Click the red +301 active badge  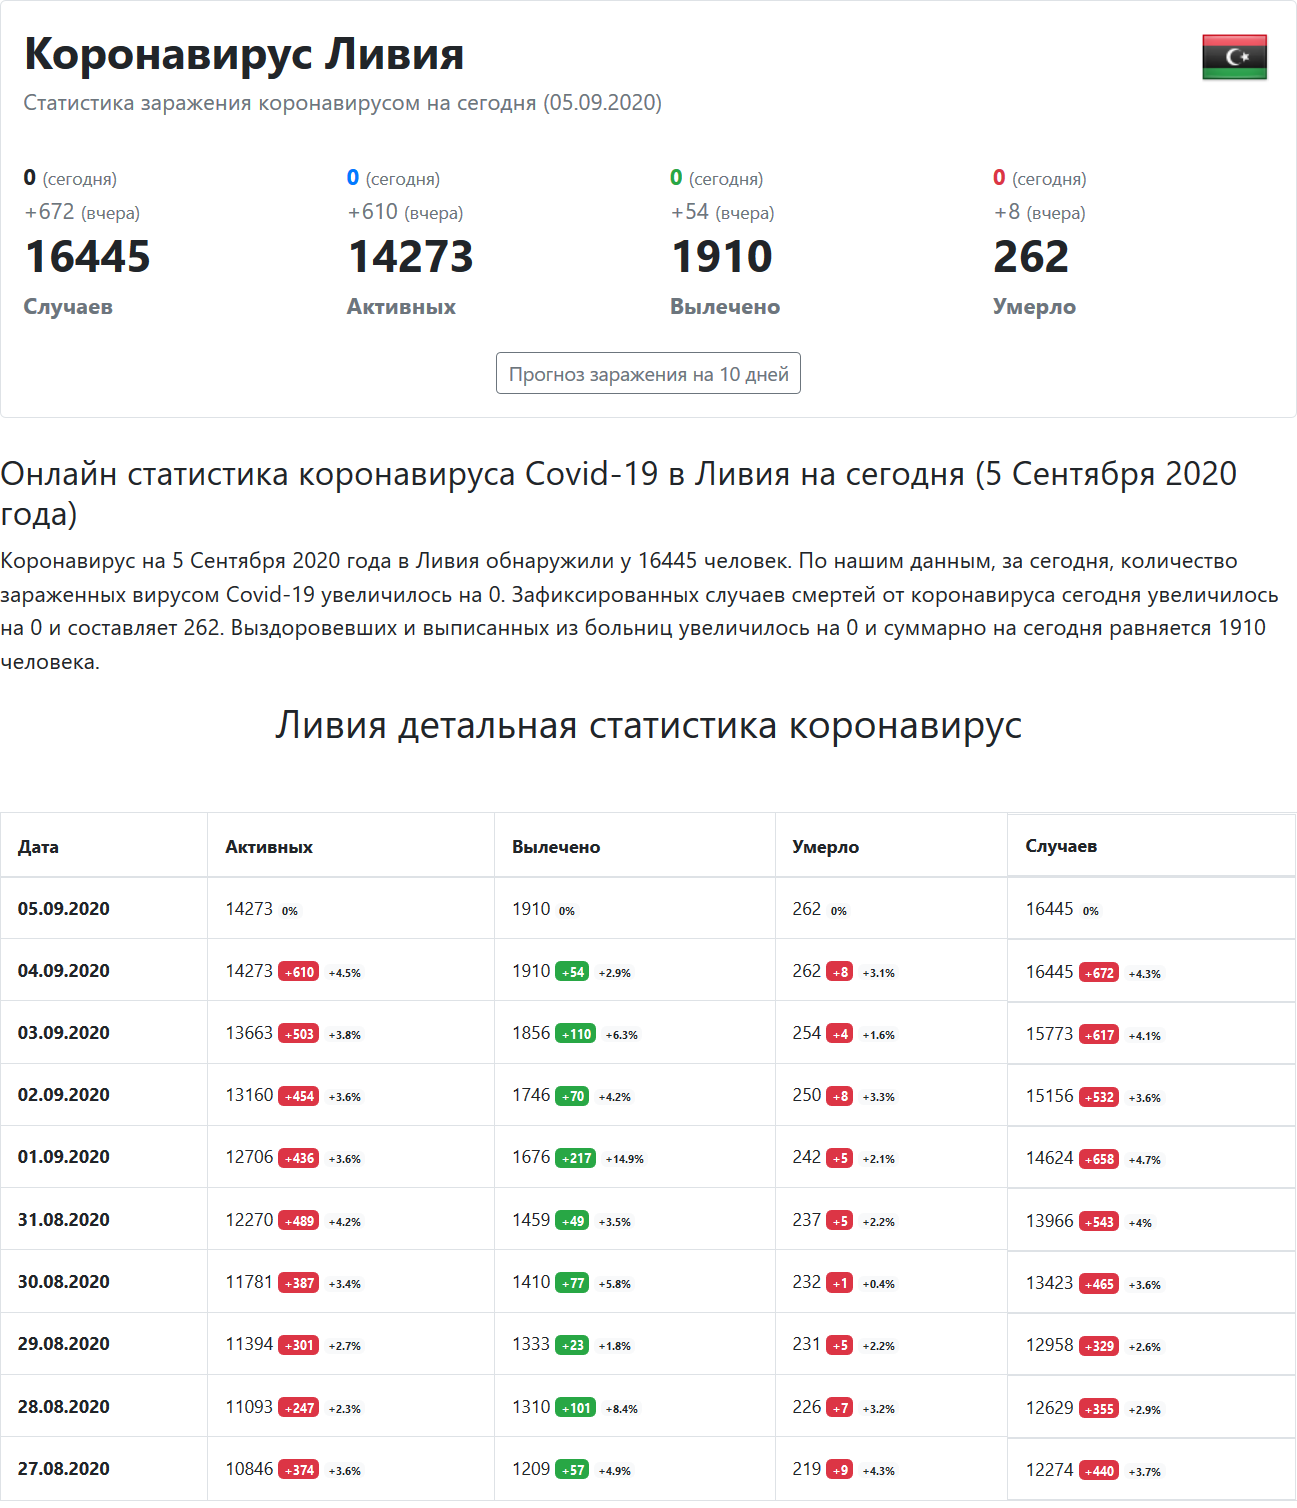[x=298, y=1345]
